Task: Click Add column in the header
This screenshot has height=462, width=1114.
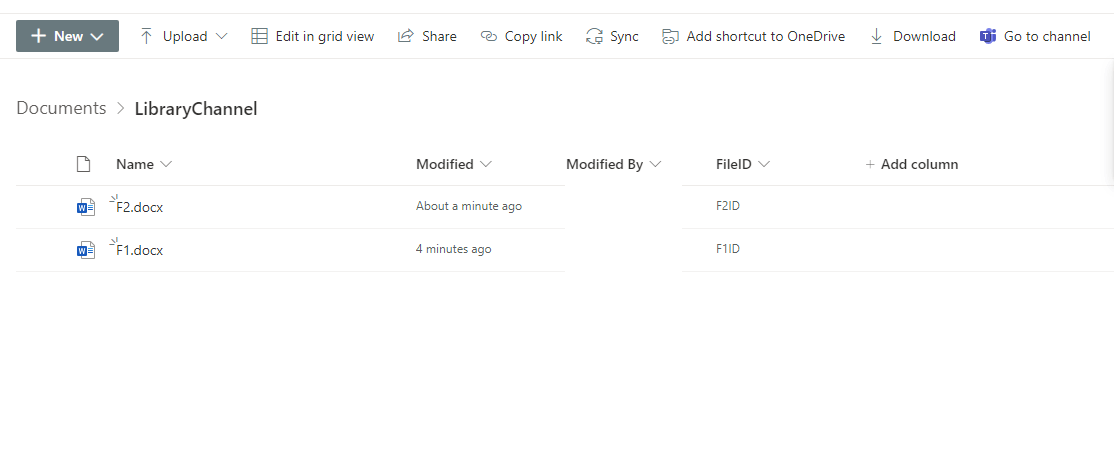Action: [x=912, y=164]
